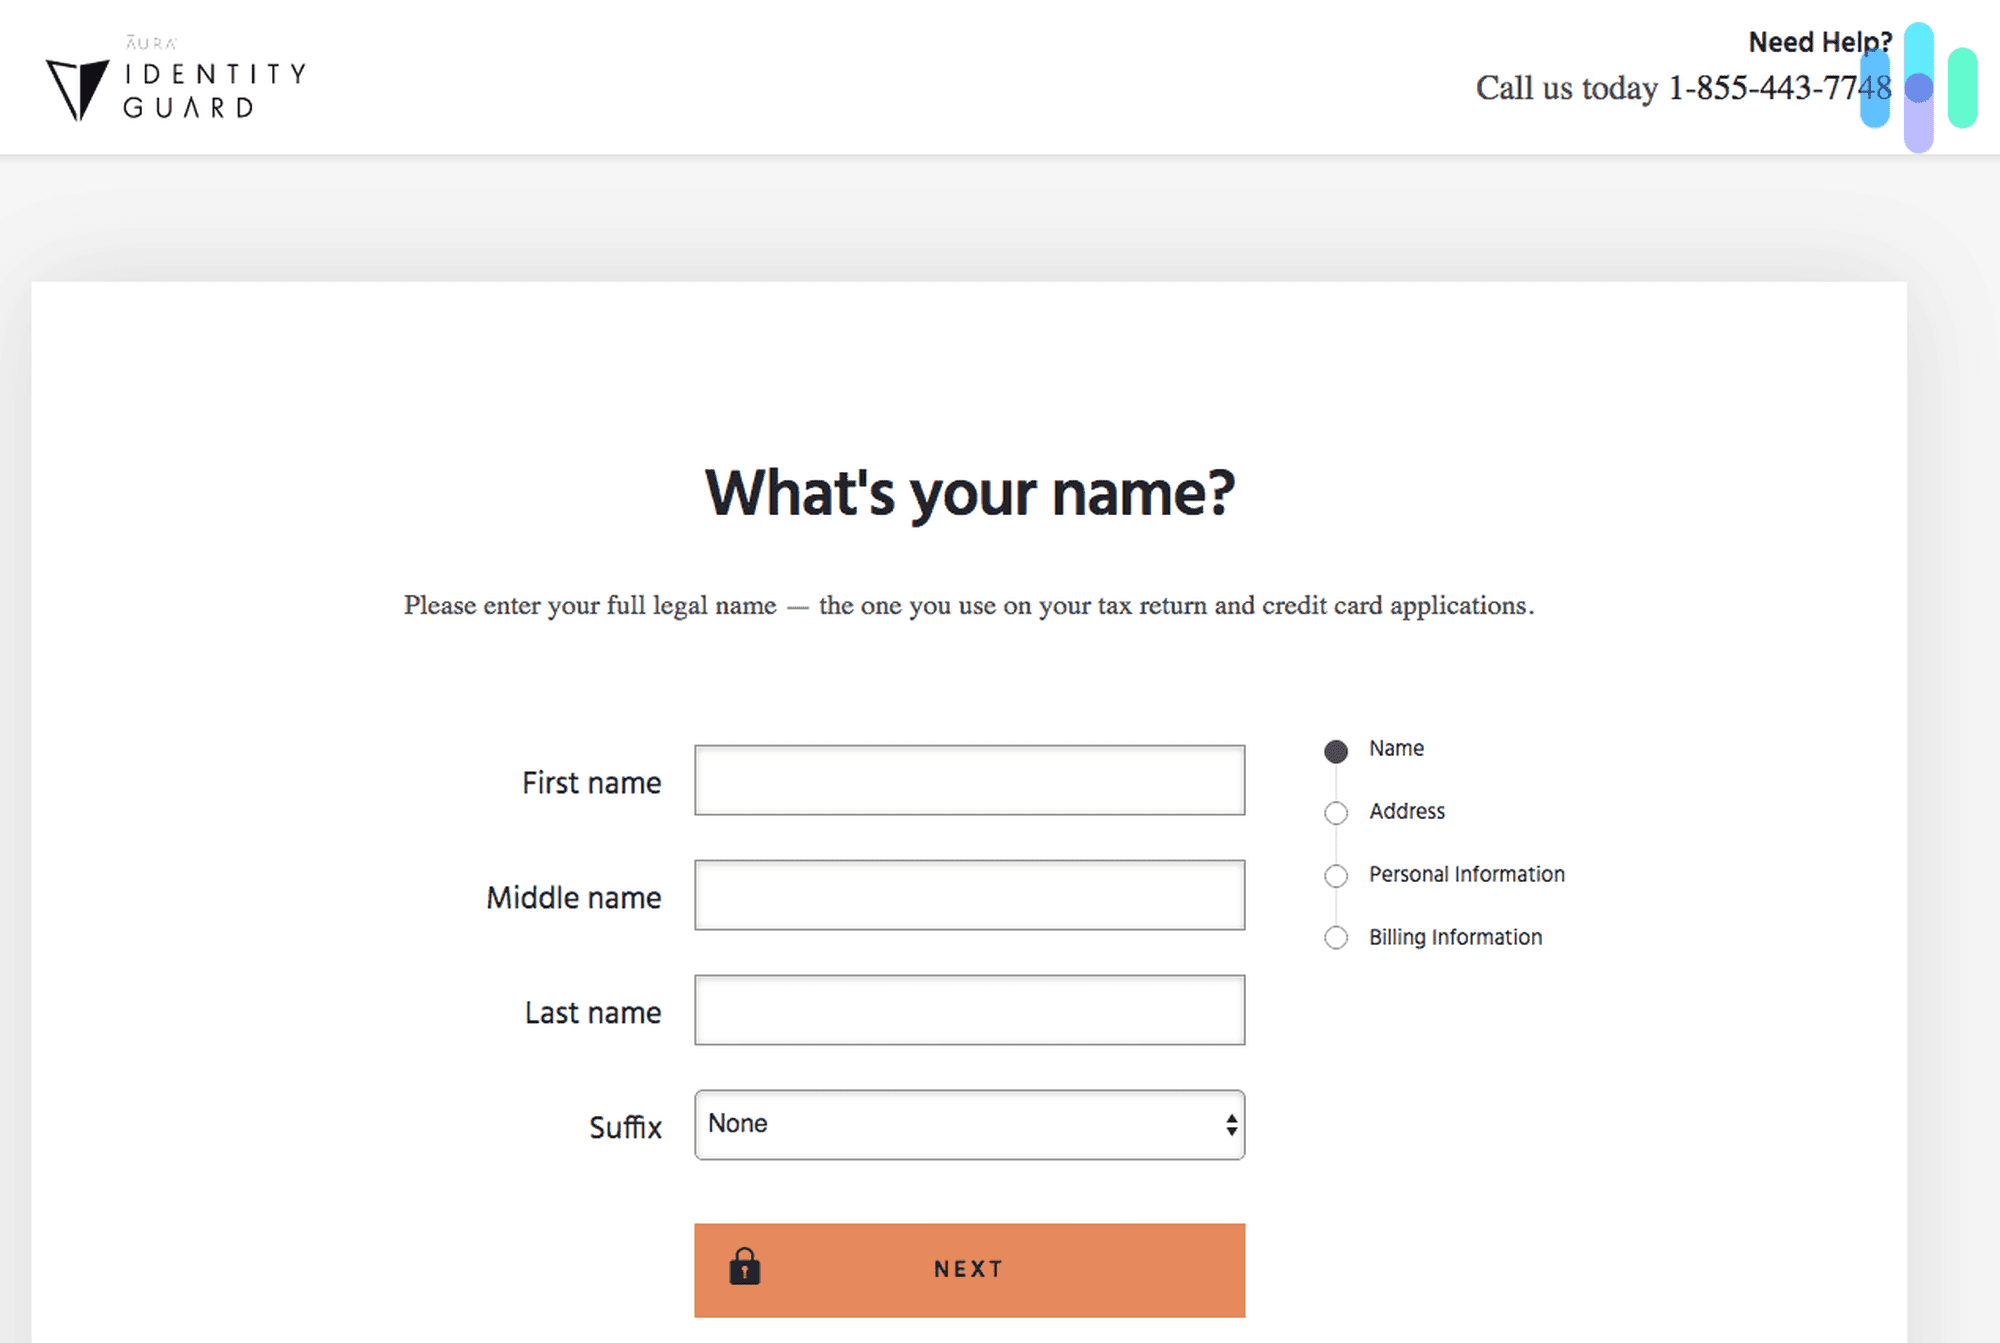The height and width of the screenshot is (1343, 2000).
Task: Click inside the First name field
Action: point(969,780)
